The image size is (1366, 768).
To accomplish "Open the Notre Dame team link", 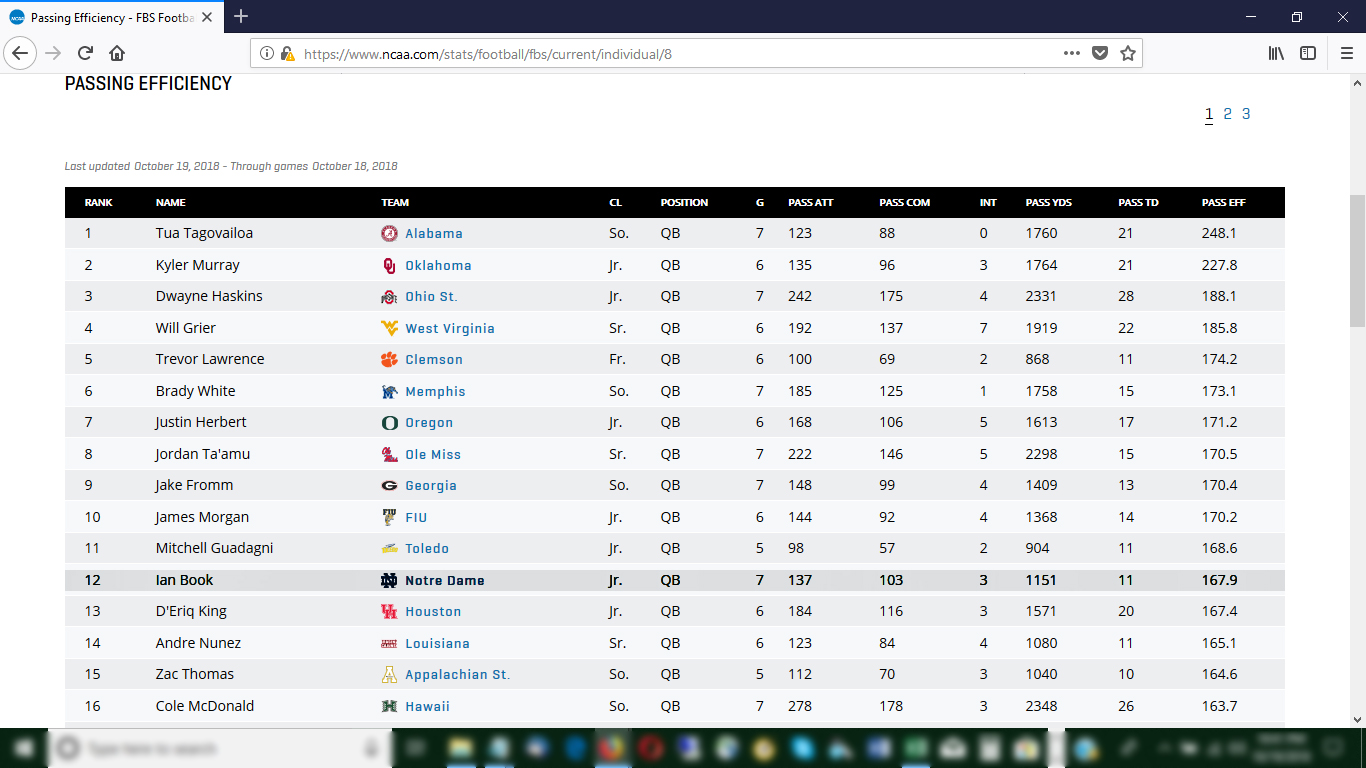I will [445, 580].
